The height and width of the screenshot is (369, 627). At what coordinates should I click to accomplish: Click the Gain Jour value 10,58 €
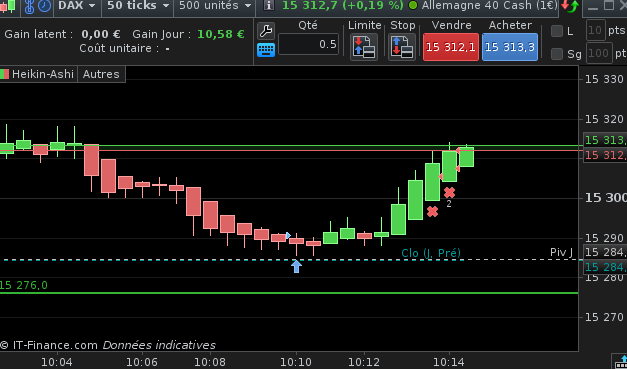[221, 34]
